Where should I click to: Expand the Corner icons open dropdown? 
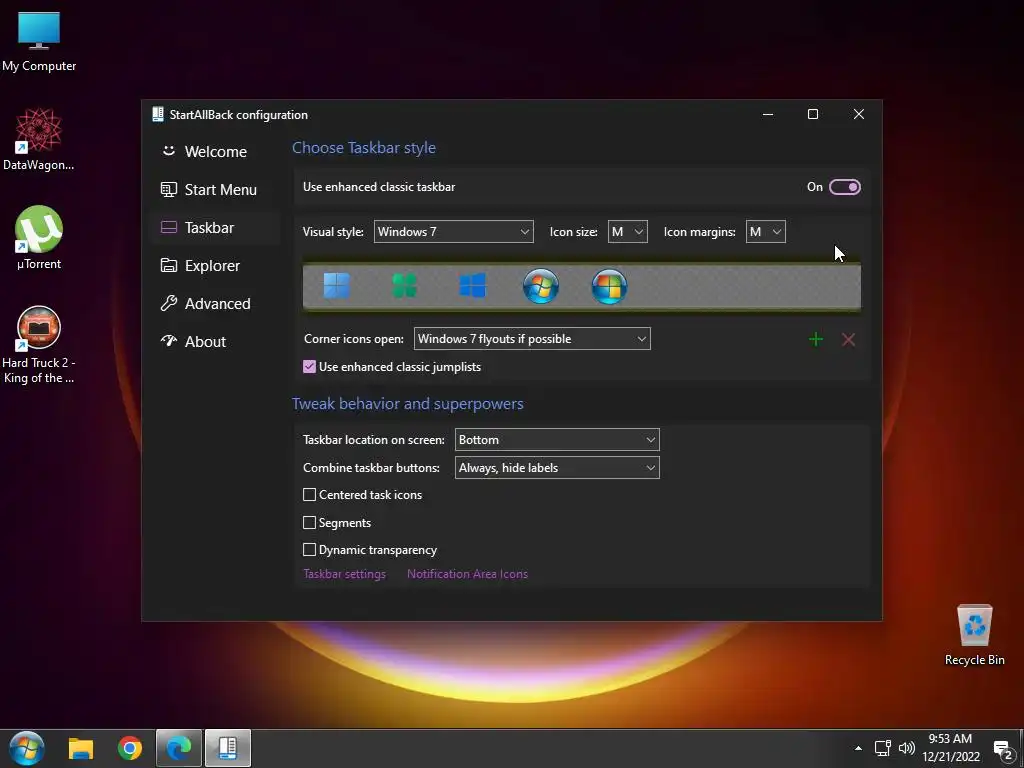click(x=532, y=338)
